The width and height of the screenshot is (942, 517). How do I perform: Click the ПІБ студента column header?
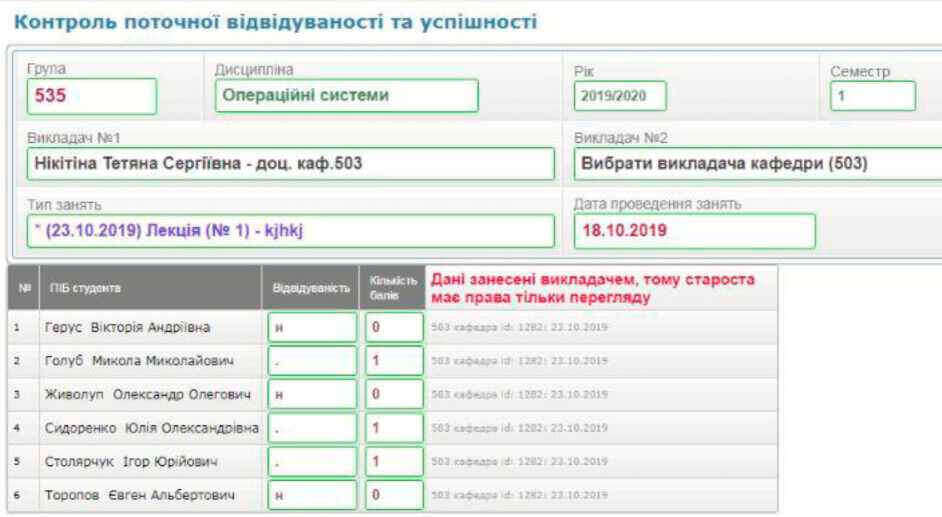pos(150,288)
